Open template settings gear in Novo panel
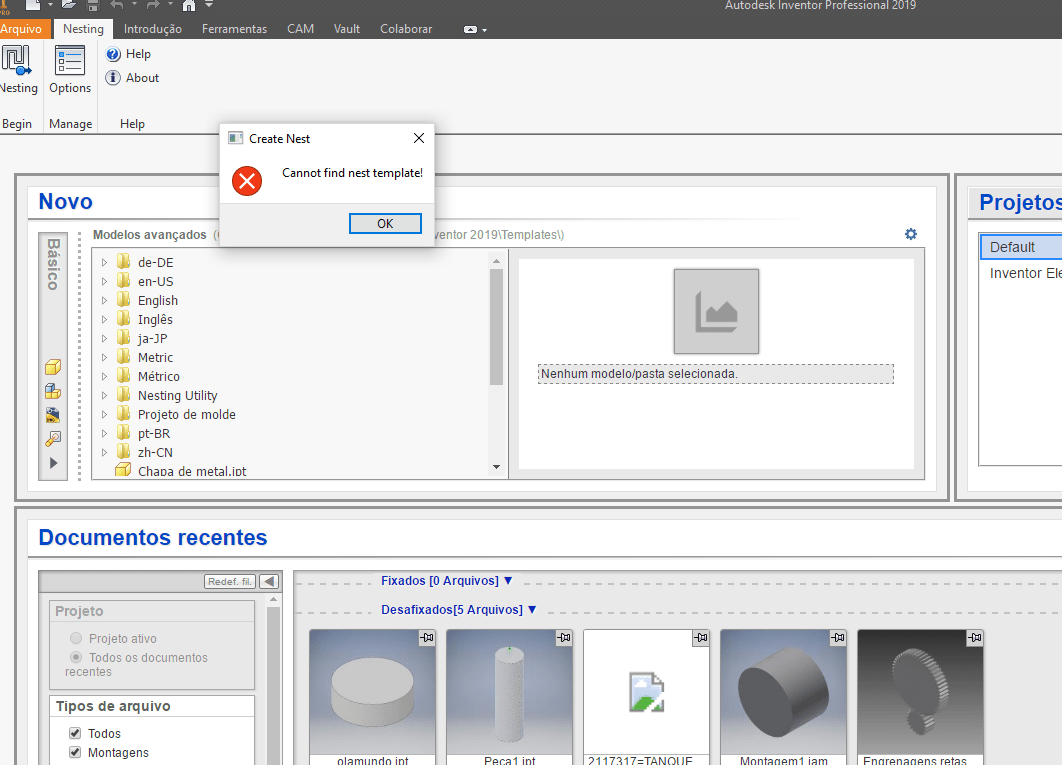This screenshot has height=765, width=1062. 911,234
